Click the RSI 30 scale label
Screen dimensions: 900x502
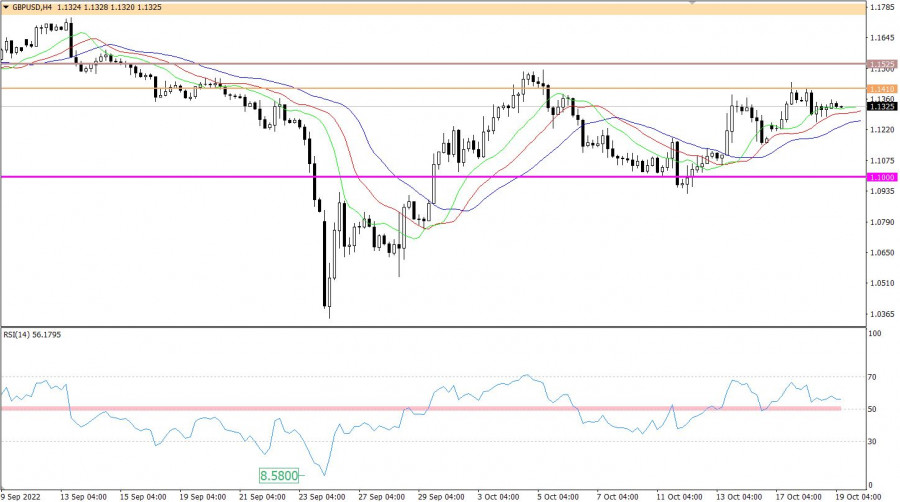tap(872, 441)
